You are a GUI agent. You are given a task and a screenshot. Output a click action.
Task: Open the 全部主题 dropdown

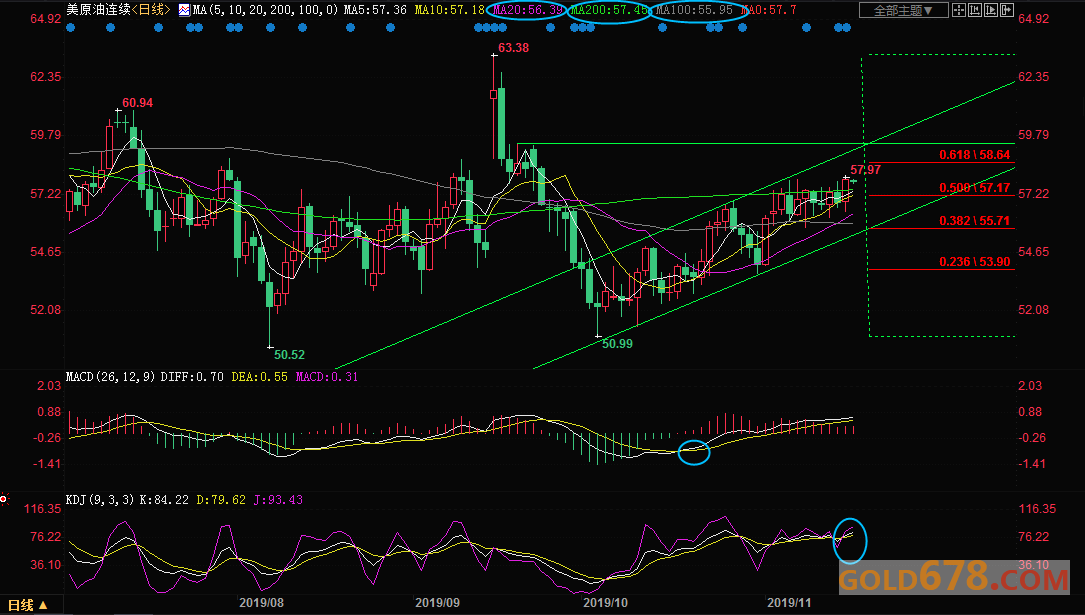coord(903,10)
